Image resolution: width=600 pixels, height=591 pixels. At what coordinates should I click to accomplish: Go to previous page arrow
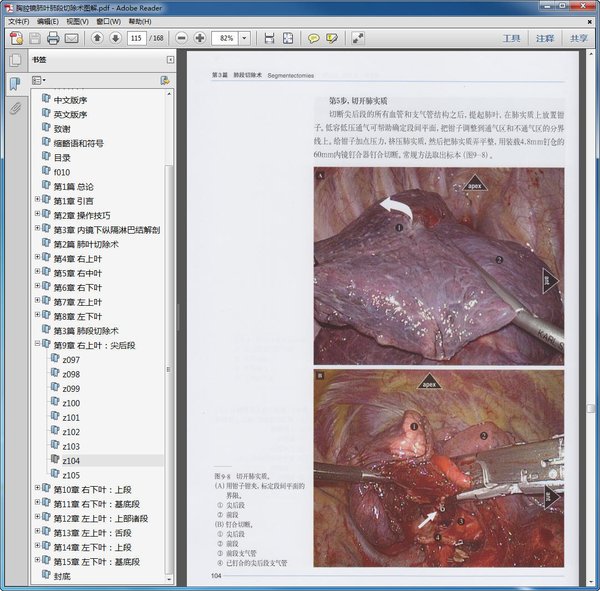pyautogui.click(x=97, y=38)
